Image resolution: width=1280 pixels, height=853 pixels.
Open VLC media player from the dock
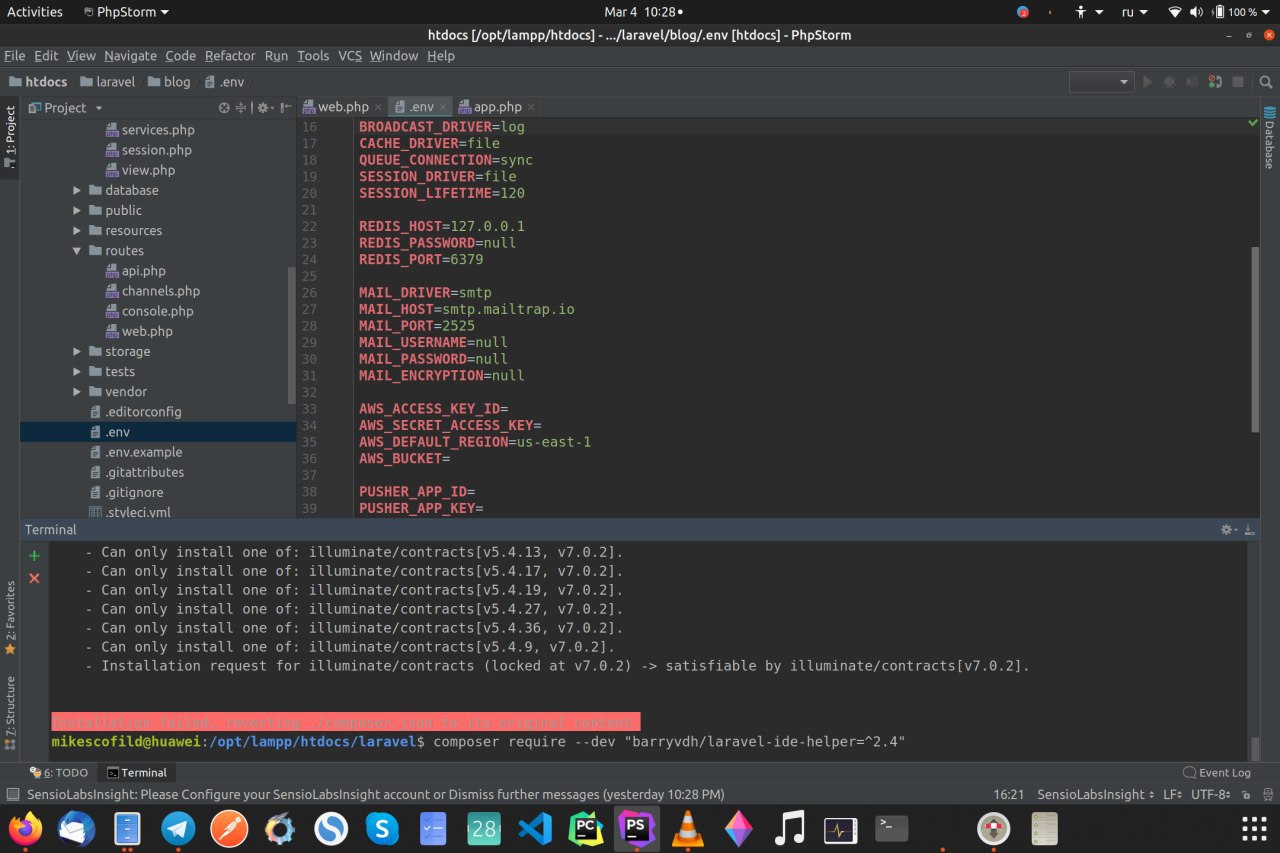(688, 828)
